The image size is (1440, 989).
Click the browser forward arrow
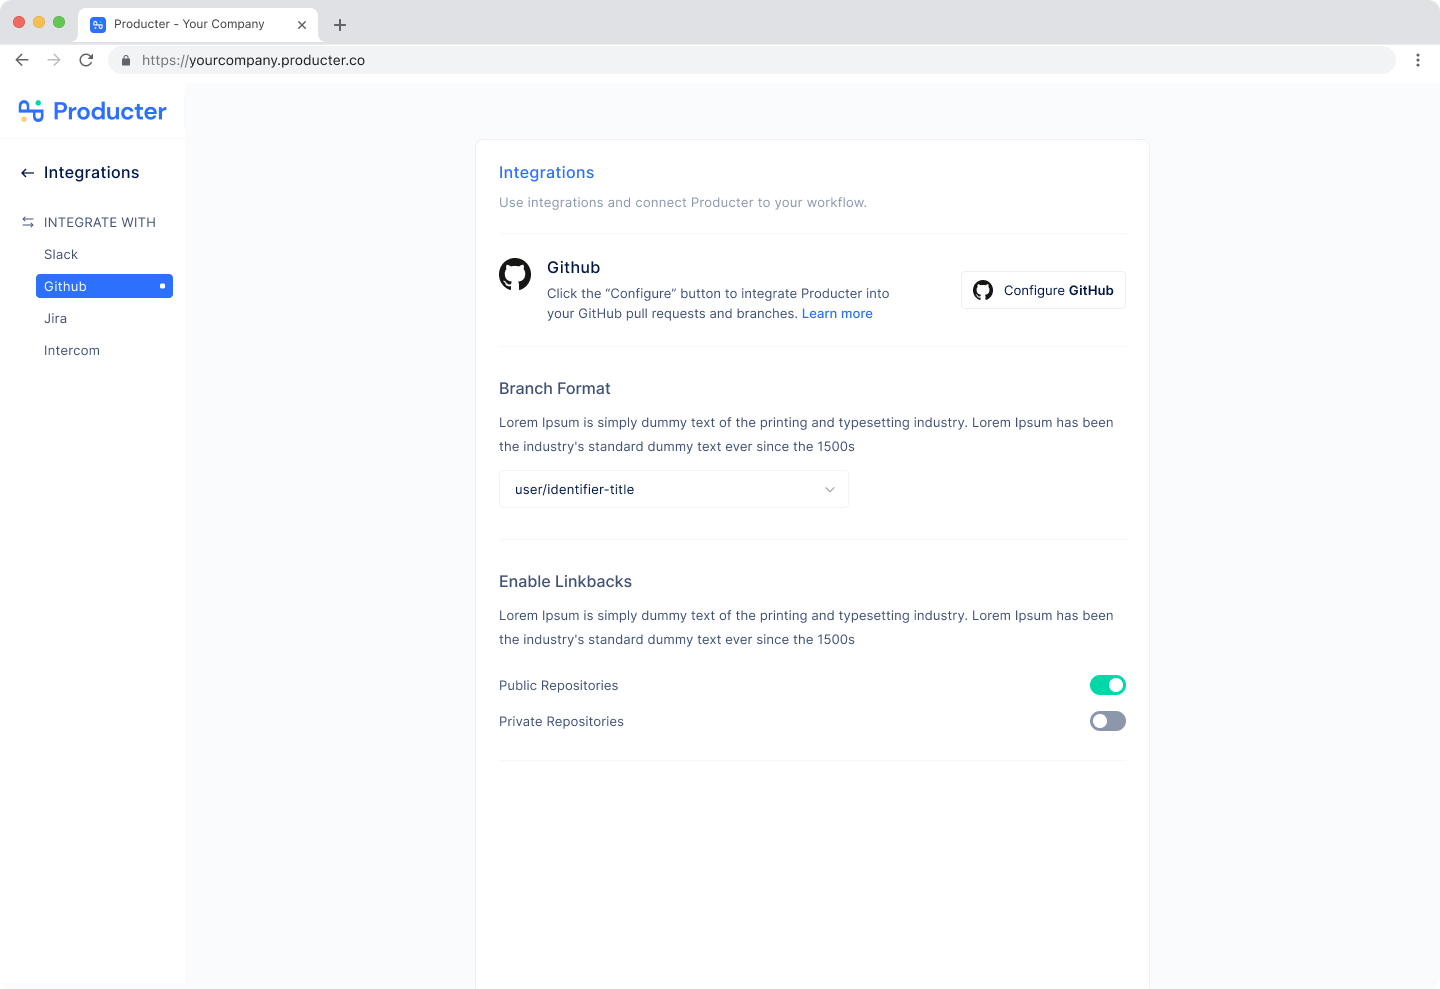(x=54, y=60)
